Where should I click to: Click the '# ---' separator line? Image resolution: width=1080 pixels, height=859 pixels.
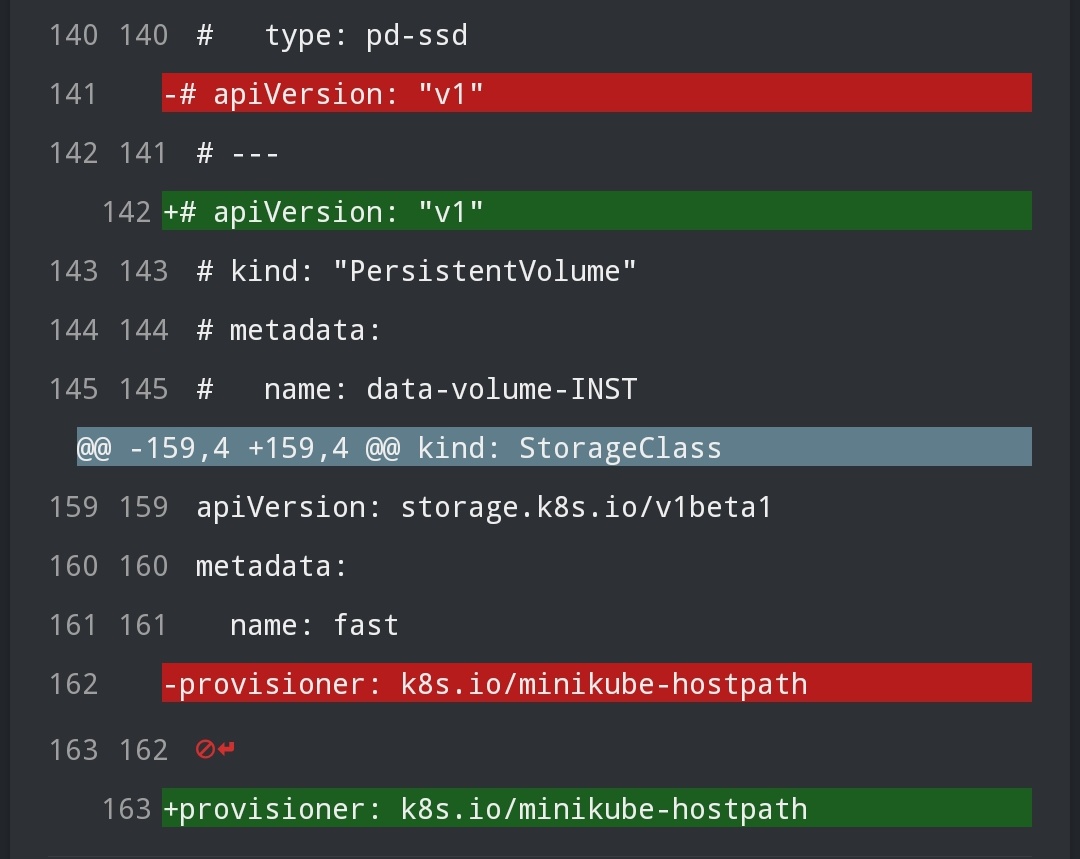(x=238, y=153)
